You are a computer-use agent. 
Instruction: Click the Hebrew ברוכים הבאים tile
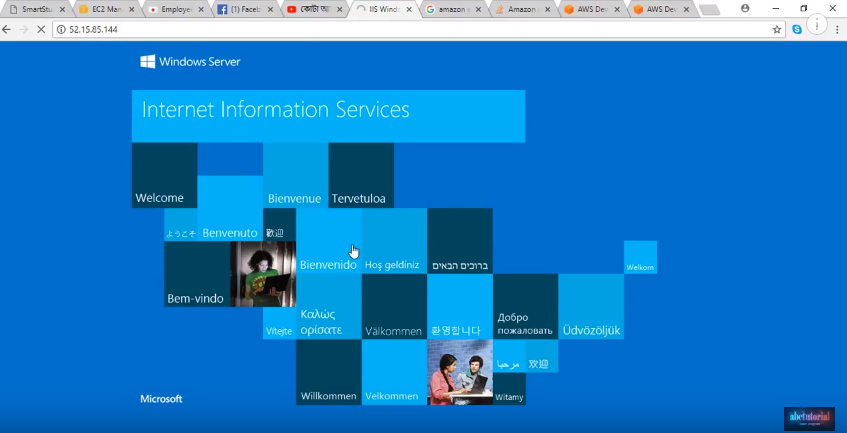460,241
